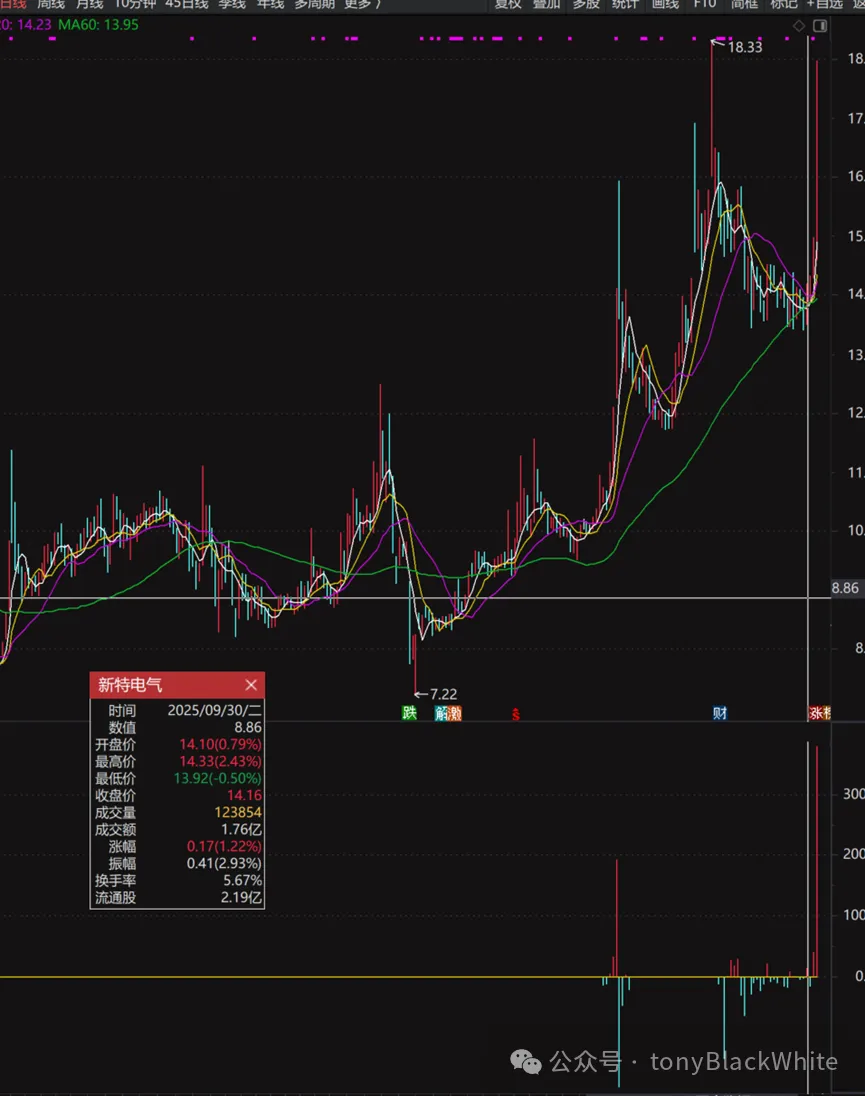Click the diamond icon at chart top-right
Image resolution: width=865 pixels, height=1096 pixels.
(x=799, y=25)
